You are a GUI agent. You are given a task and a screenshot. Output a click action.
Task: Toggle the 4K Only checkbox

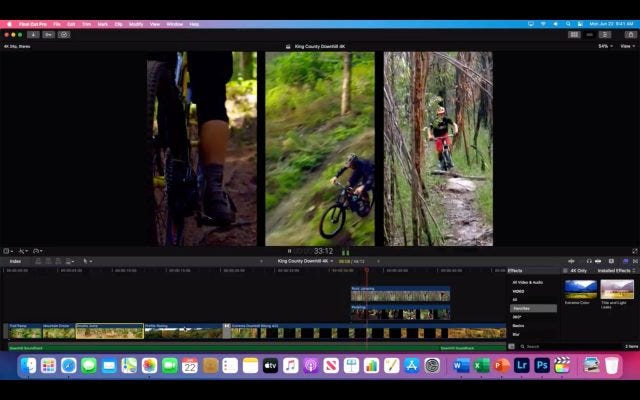click(x=565, y=271)
